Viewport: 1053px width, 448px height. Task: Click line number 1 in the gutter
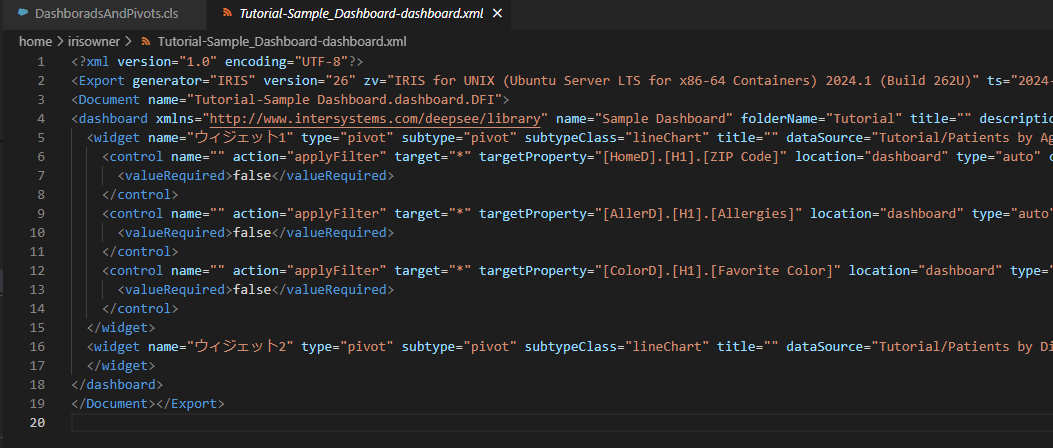[x=41, y=61]
